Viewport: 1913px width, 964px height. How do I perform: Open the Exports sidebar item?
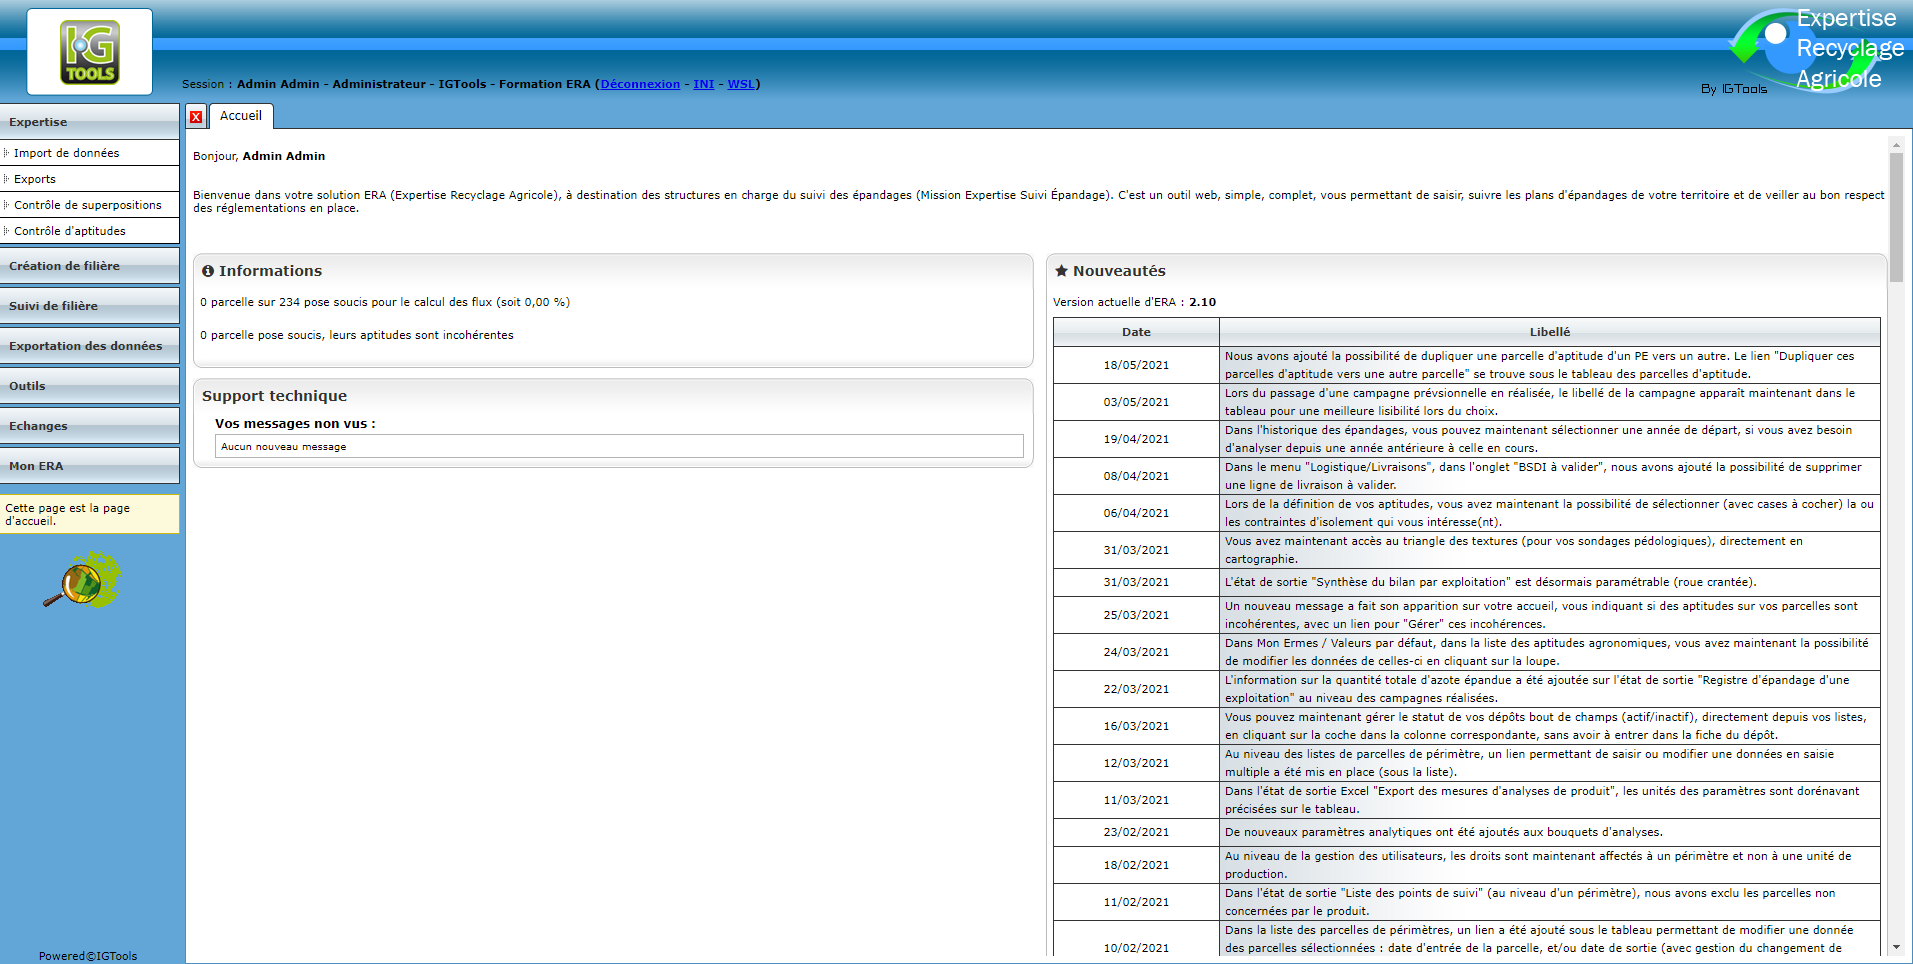pyautogui.click(x=35, y=179)
